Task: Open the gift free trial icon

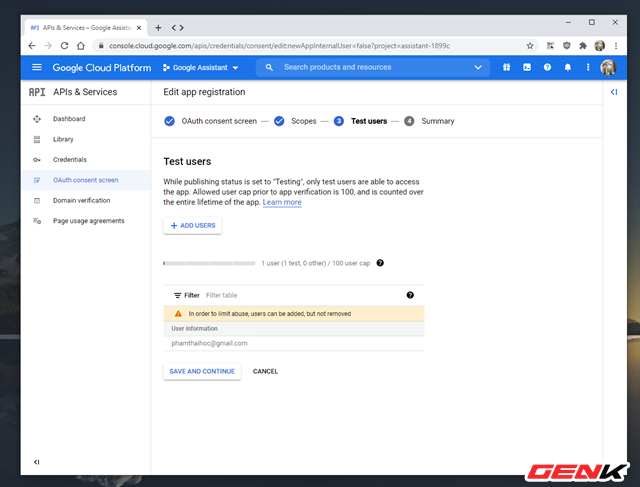Action: pyautogui.click(x=507, y=67)
